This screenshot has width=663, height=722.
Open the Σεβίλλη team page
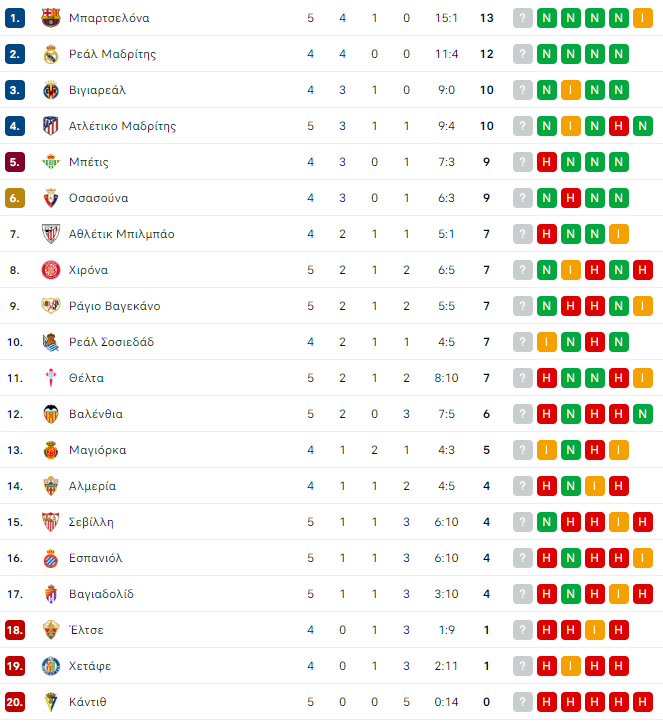91,522
